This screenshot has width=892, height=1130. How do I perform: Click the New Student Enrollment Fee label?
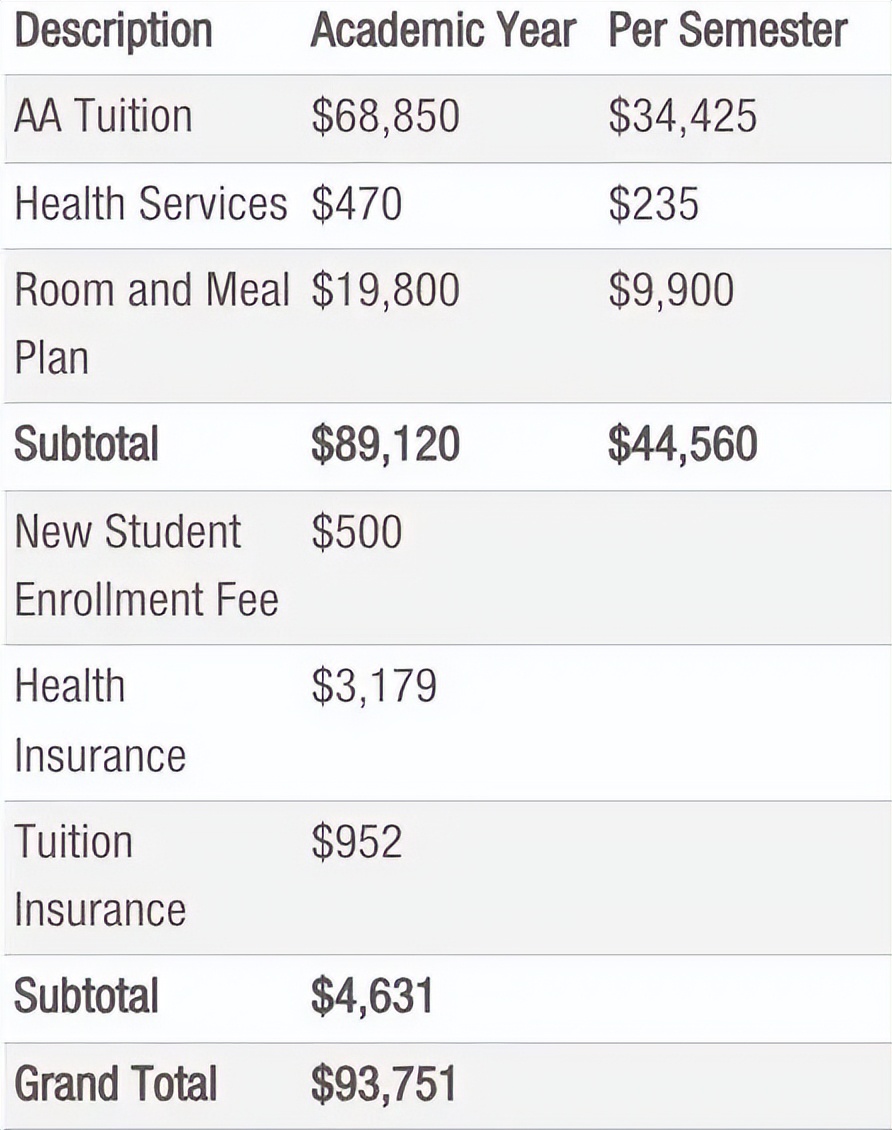[146, 565]
